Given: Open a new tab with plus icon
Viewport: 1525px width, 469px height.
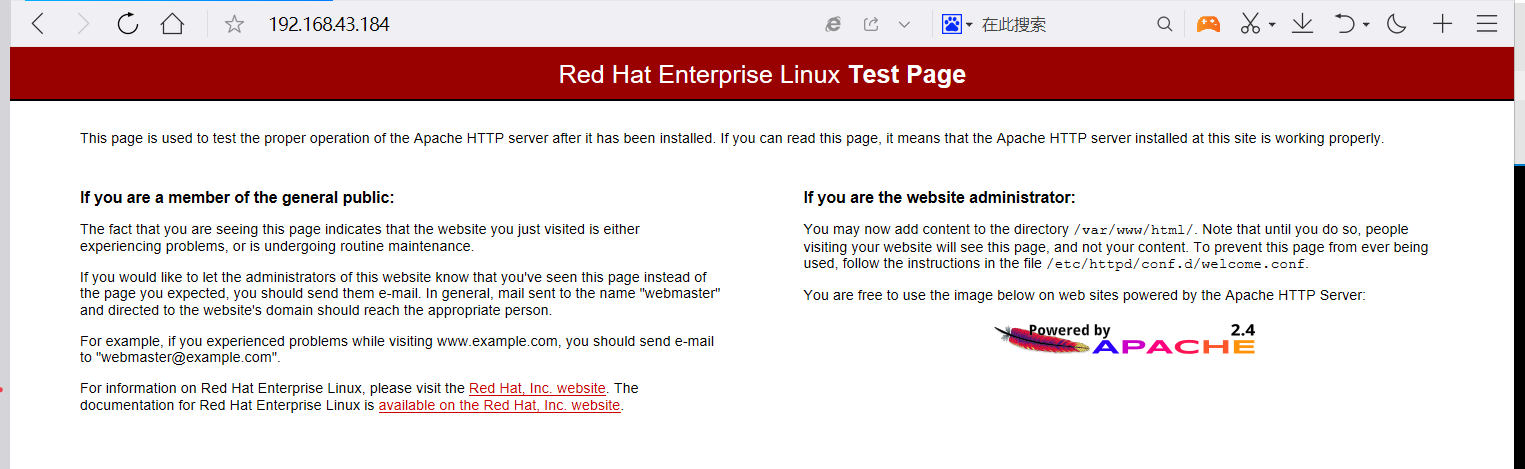Looking at the screenshot, I should point(1442,24).
